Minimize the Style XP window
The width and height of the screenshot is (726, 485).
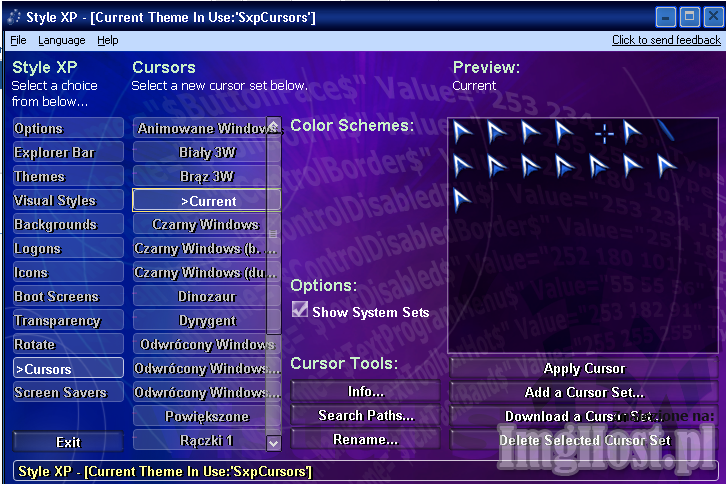665,18
